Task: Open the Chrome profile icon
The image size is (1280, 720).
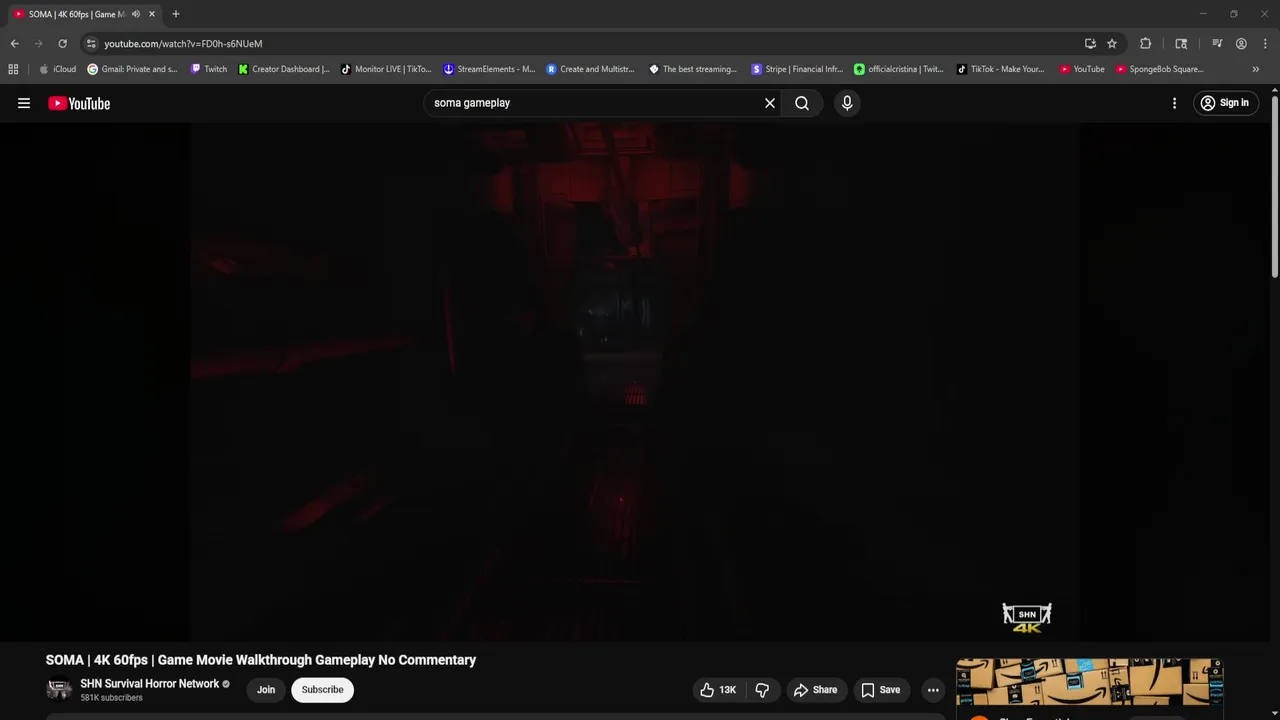Action: tap(1241, 44)
